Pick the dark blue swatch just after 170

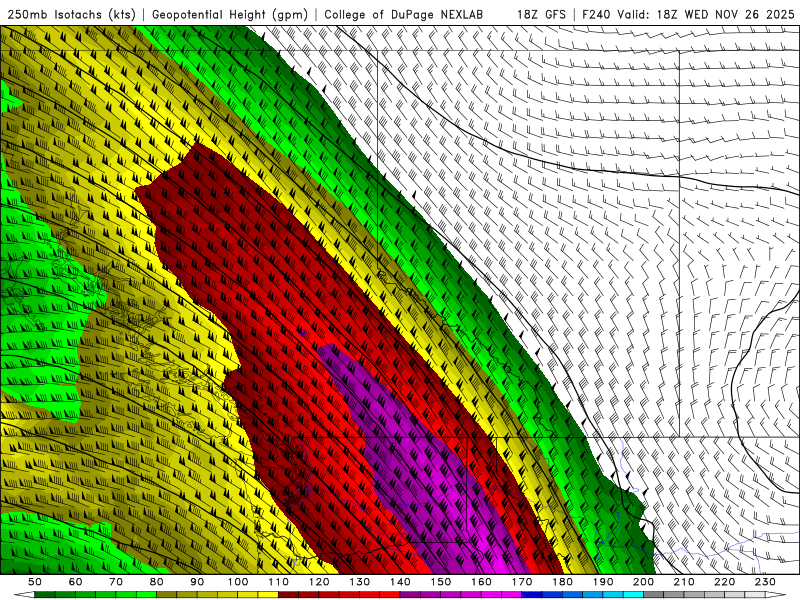532,594
